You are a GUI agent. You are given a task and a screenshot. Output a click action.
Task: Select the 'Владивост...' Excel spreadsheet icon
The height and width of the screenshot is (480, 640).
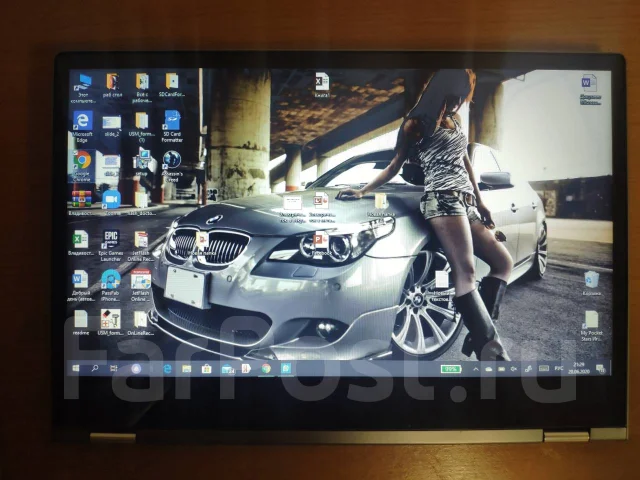(x=80, y=242)
